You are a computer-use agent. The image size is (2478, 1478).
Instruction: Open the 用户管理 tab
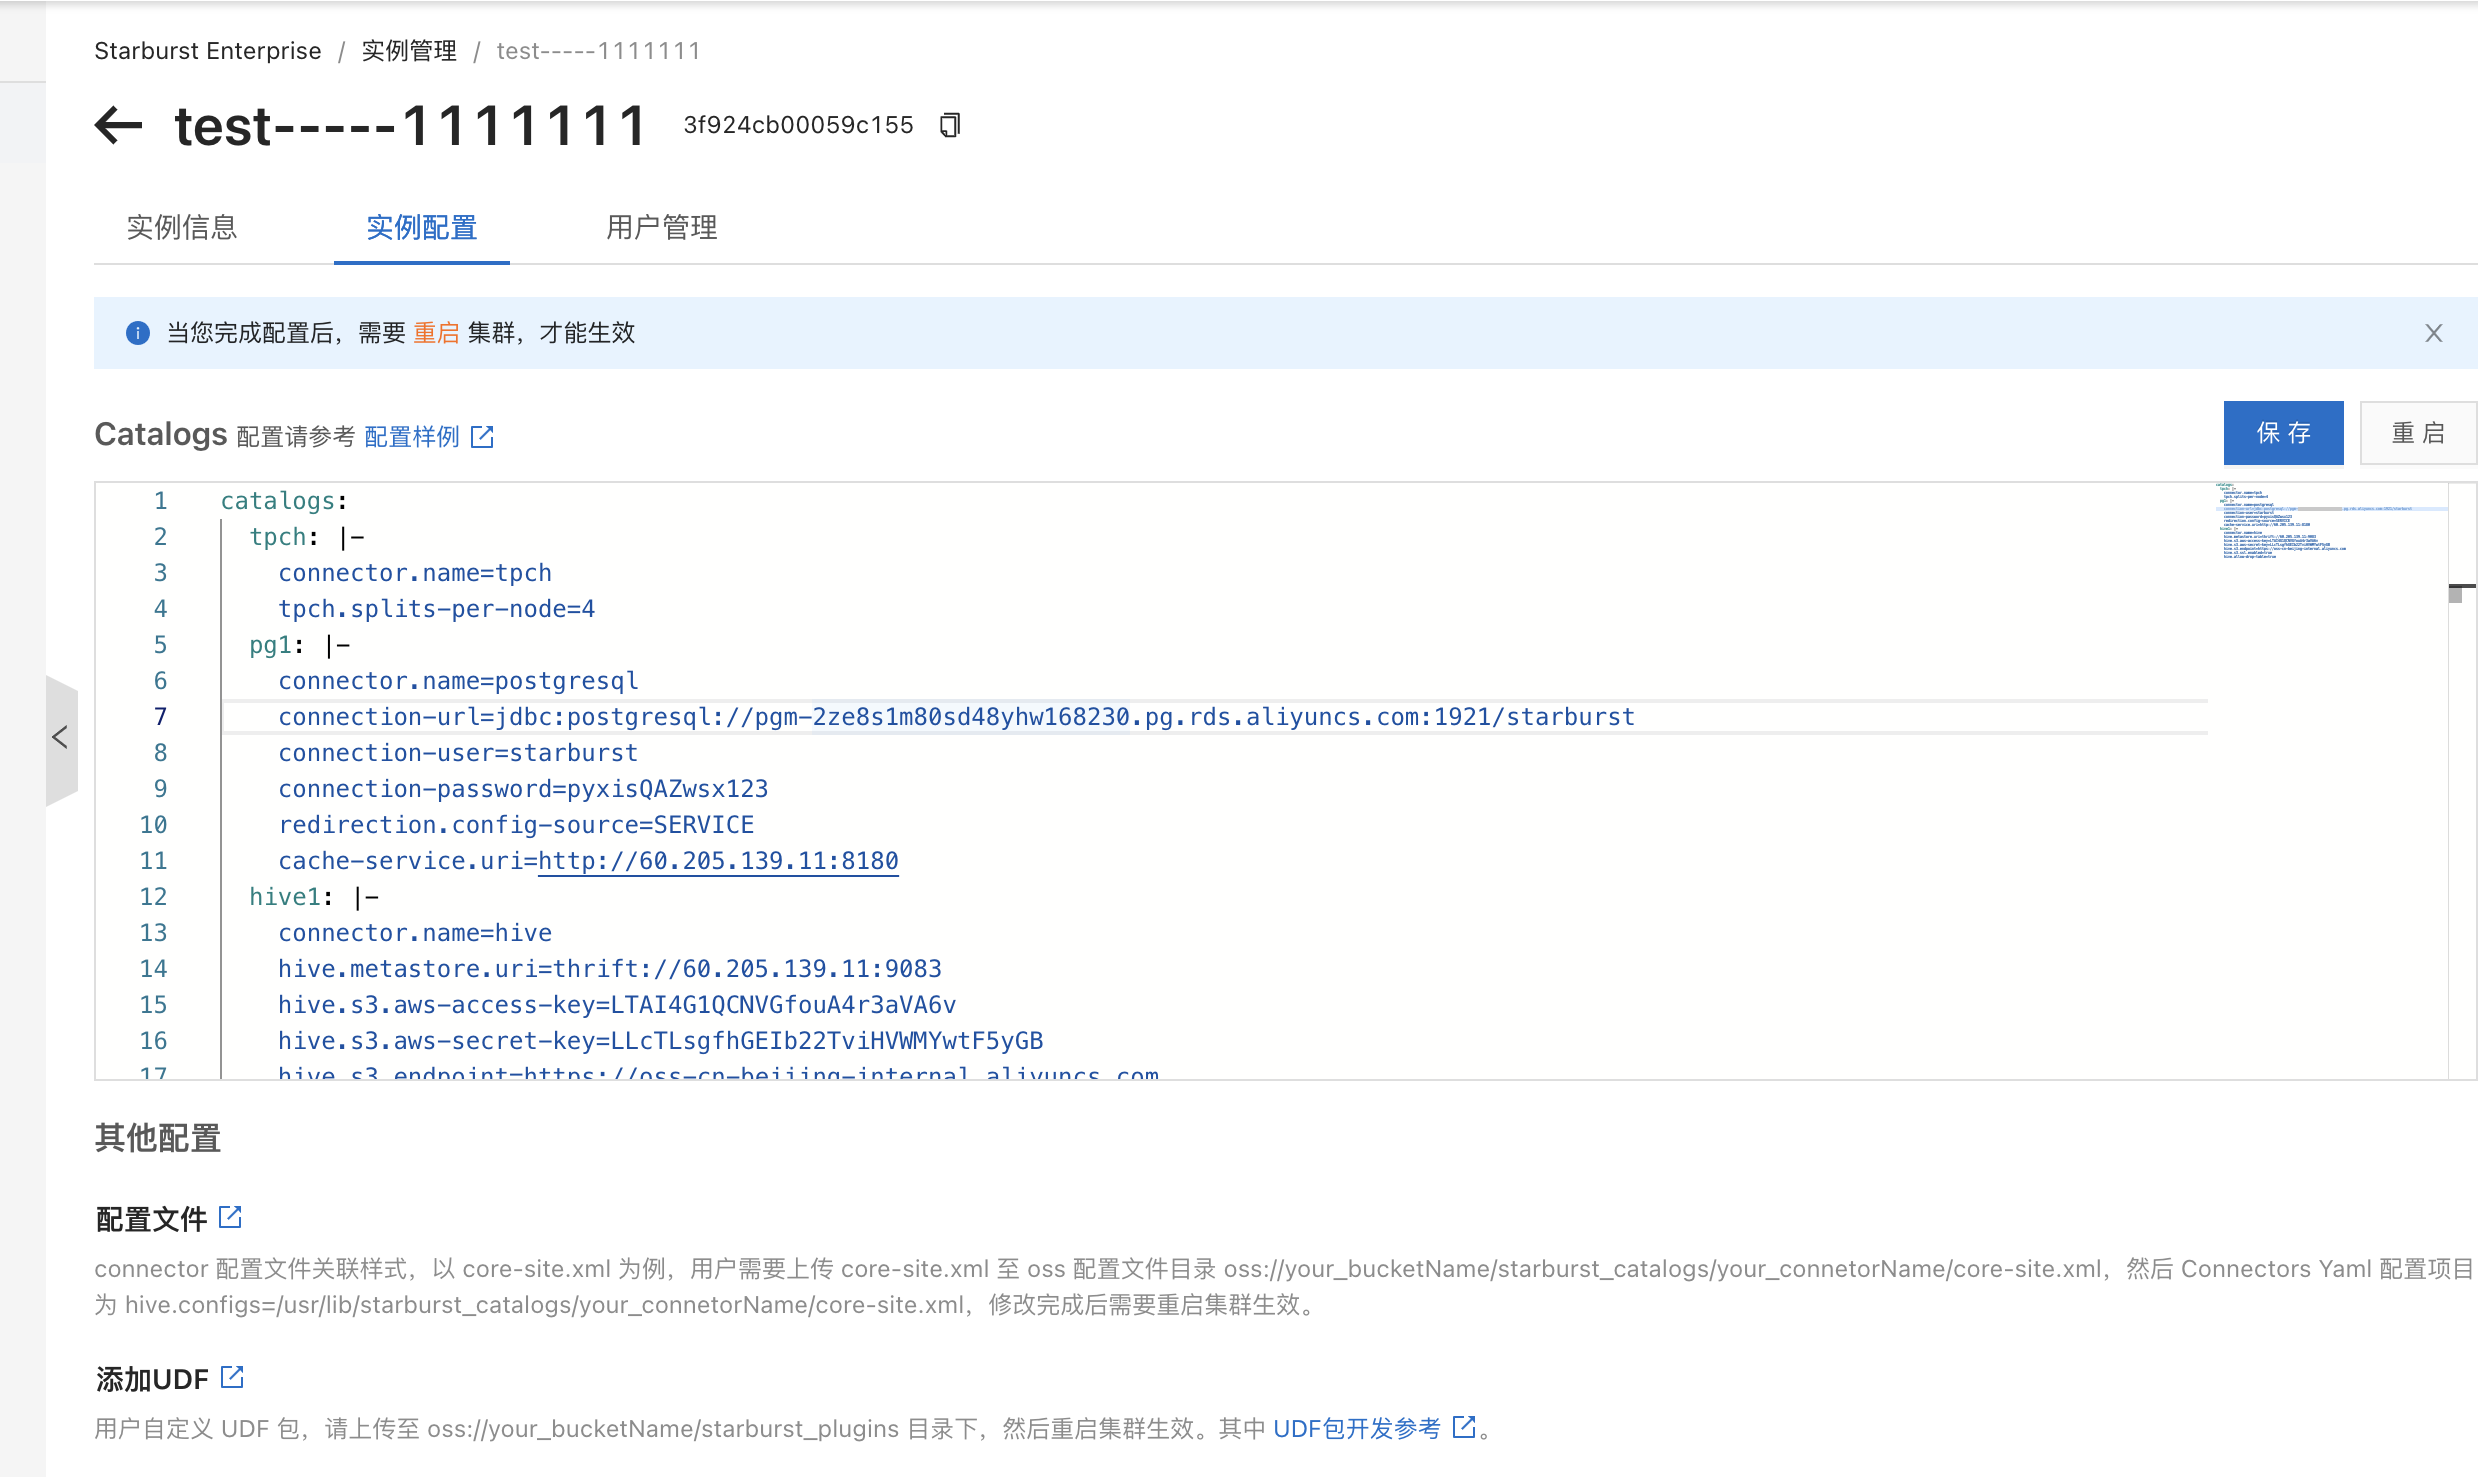662,227
